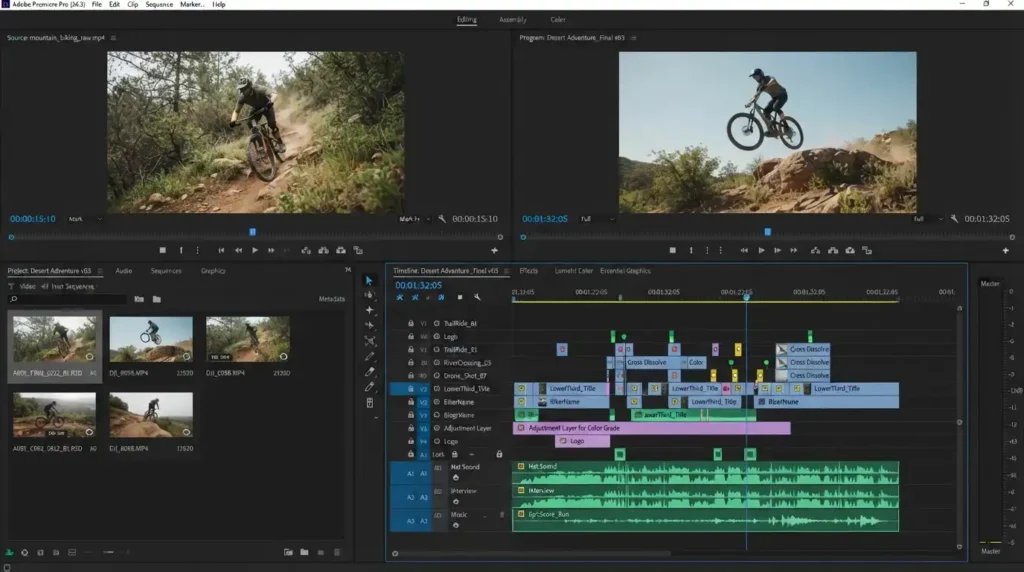Open Program monitor playback resolution dropdown
This screenshot has height=572, width=1024.
click(928, 219)
